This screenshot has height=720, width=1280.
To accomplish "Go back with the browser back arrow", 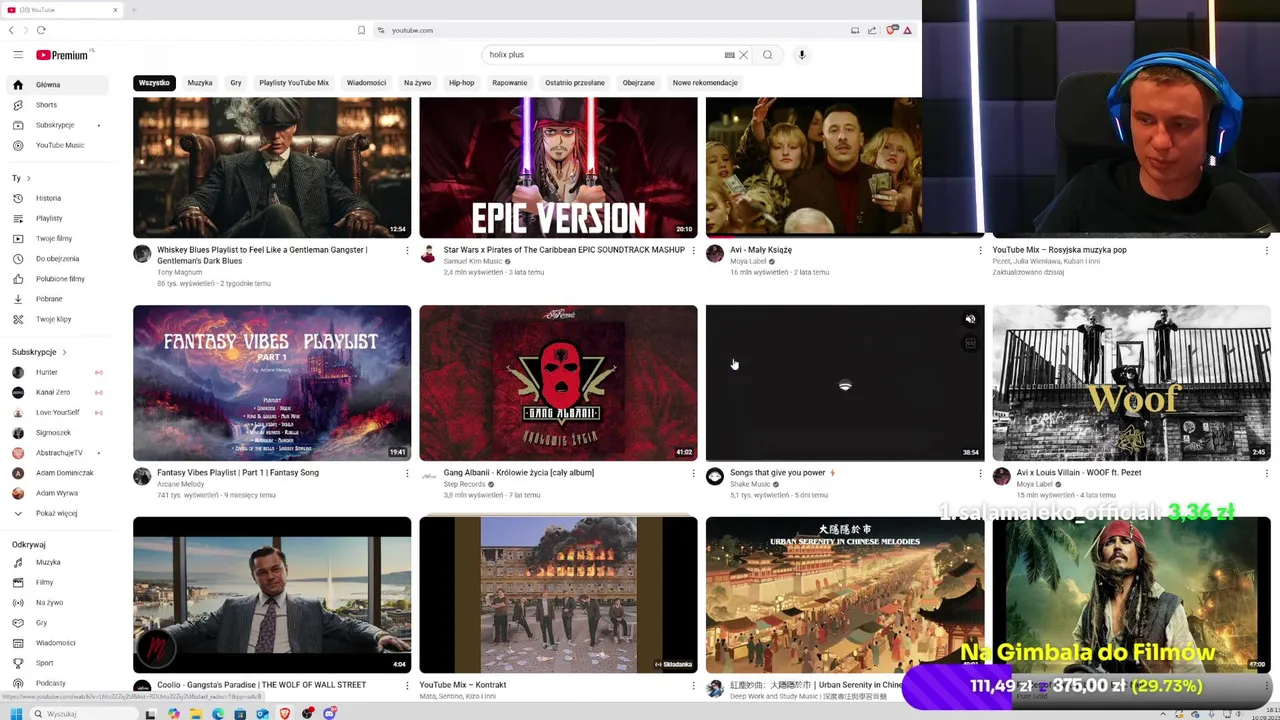I will pyautogui.click(x=11, y=30).
